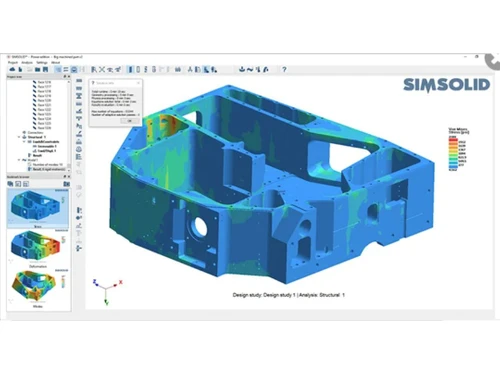This screenshot has height=375, width=500.
Task: Click the anchor-shaped toolbar icon
Action: [242, 69]
